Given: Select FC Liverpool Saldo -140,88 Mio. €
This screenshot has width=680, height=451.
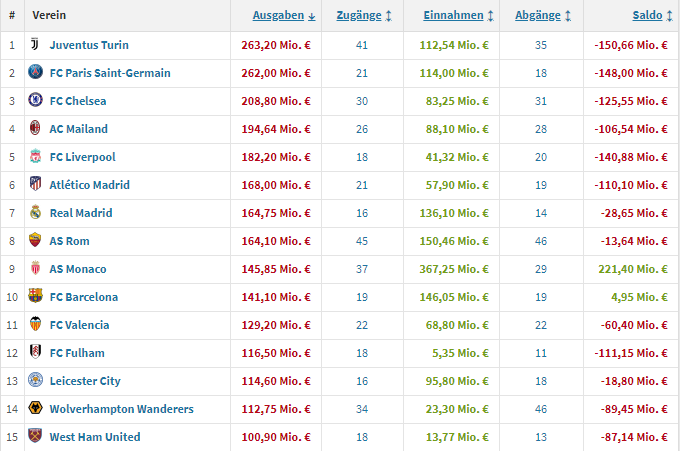Looking at the screenshot, I should click(x=631, y=157).
